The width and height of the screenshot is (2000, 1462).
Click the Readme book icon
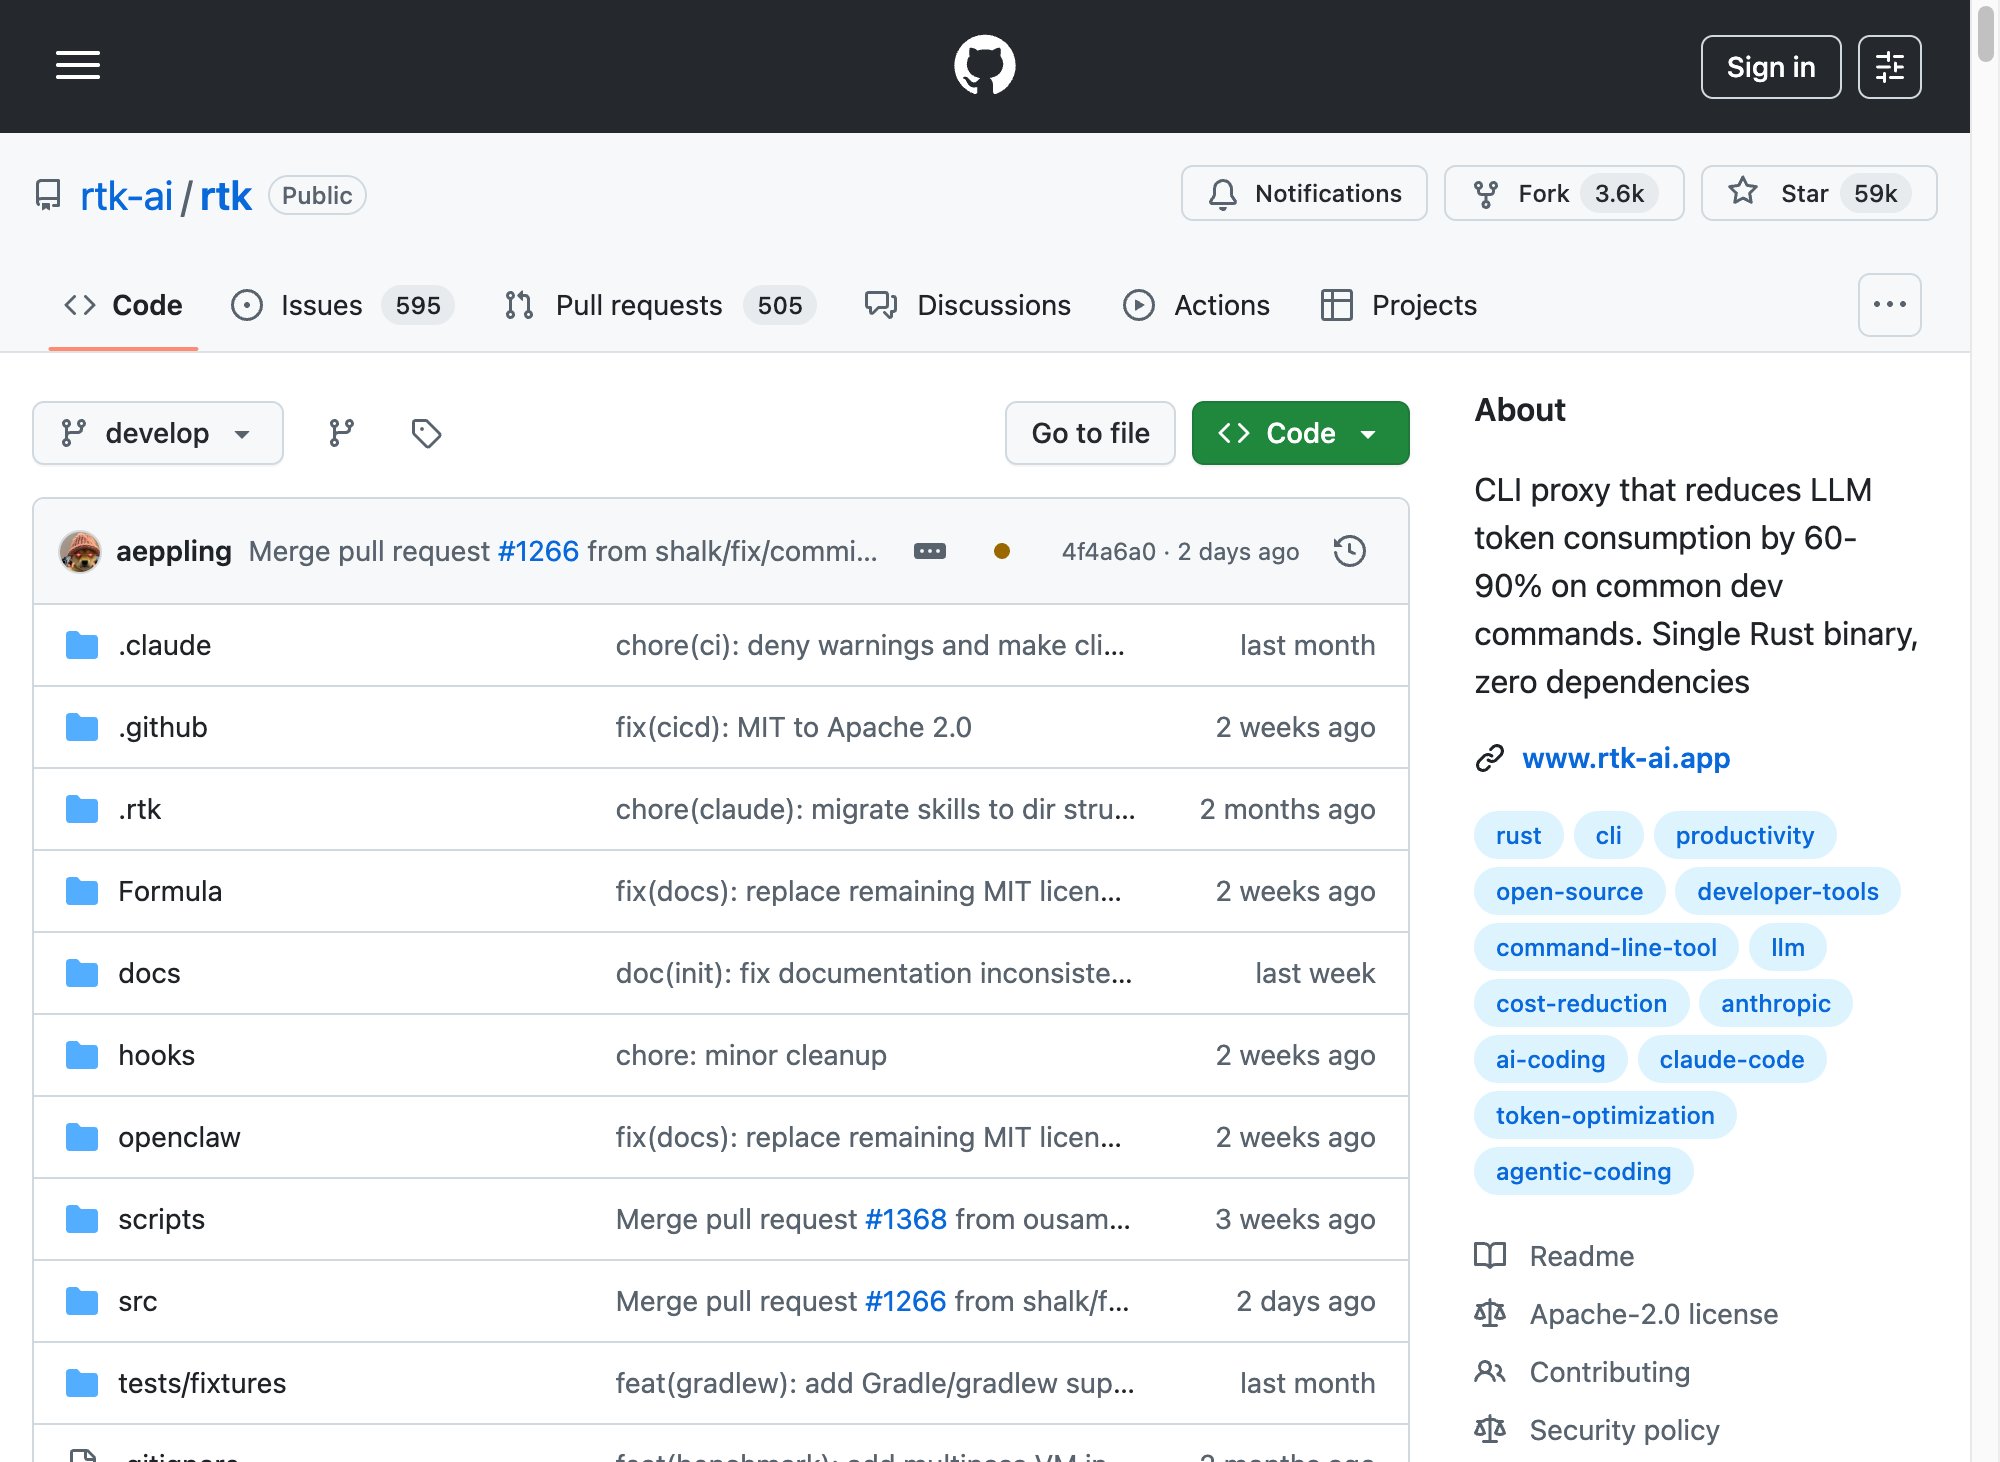[x=1490, y=1256]
